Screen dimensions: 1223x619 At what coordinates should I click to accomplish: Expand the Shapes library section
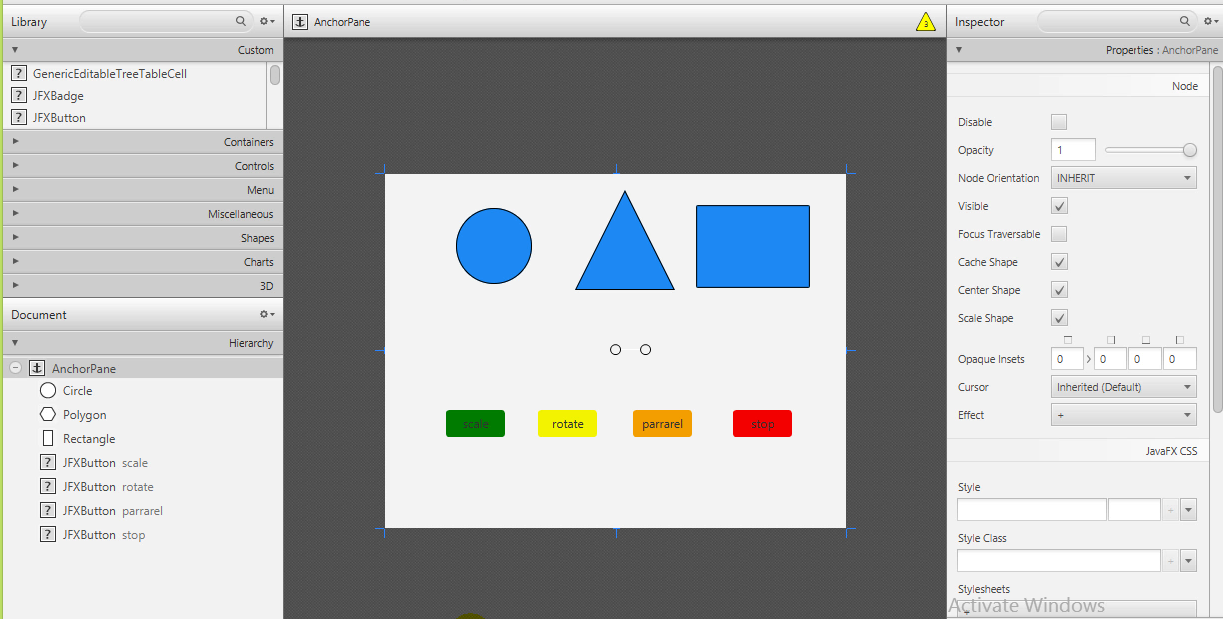click(142, 238)
